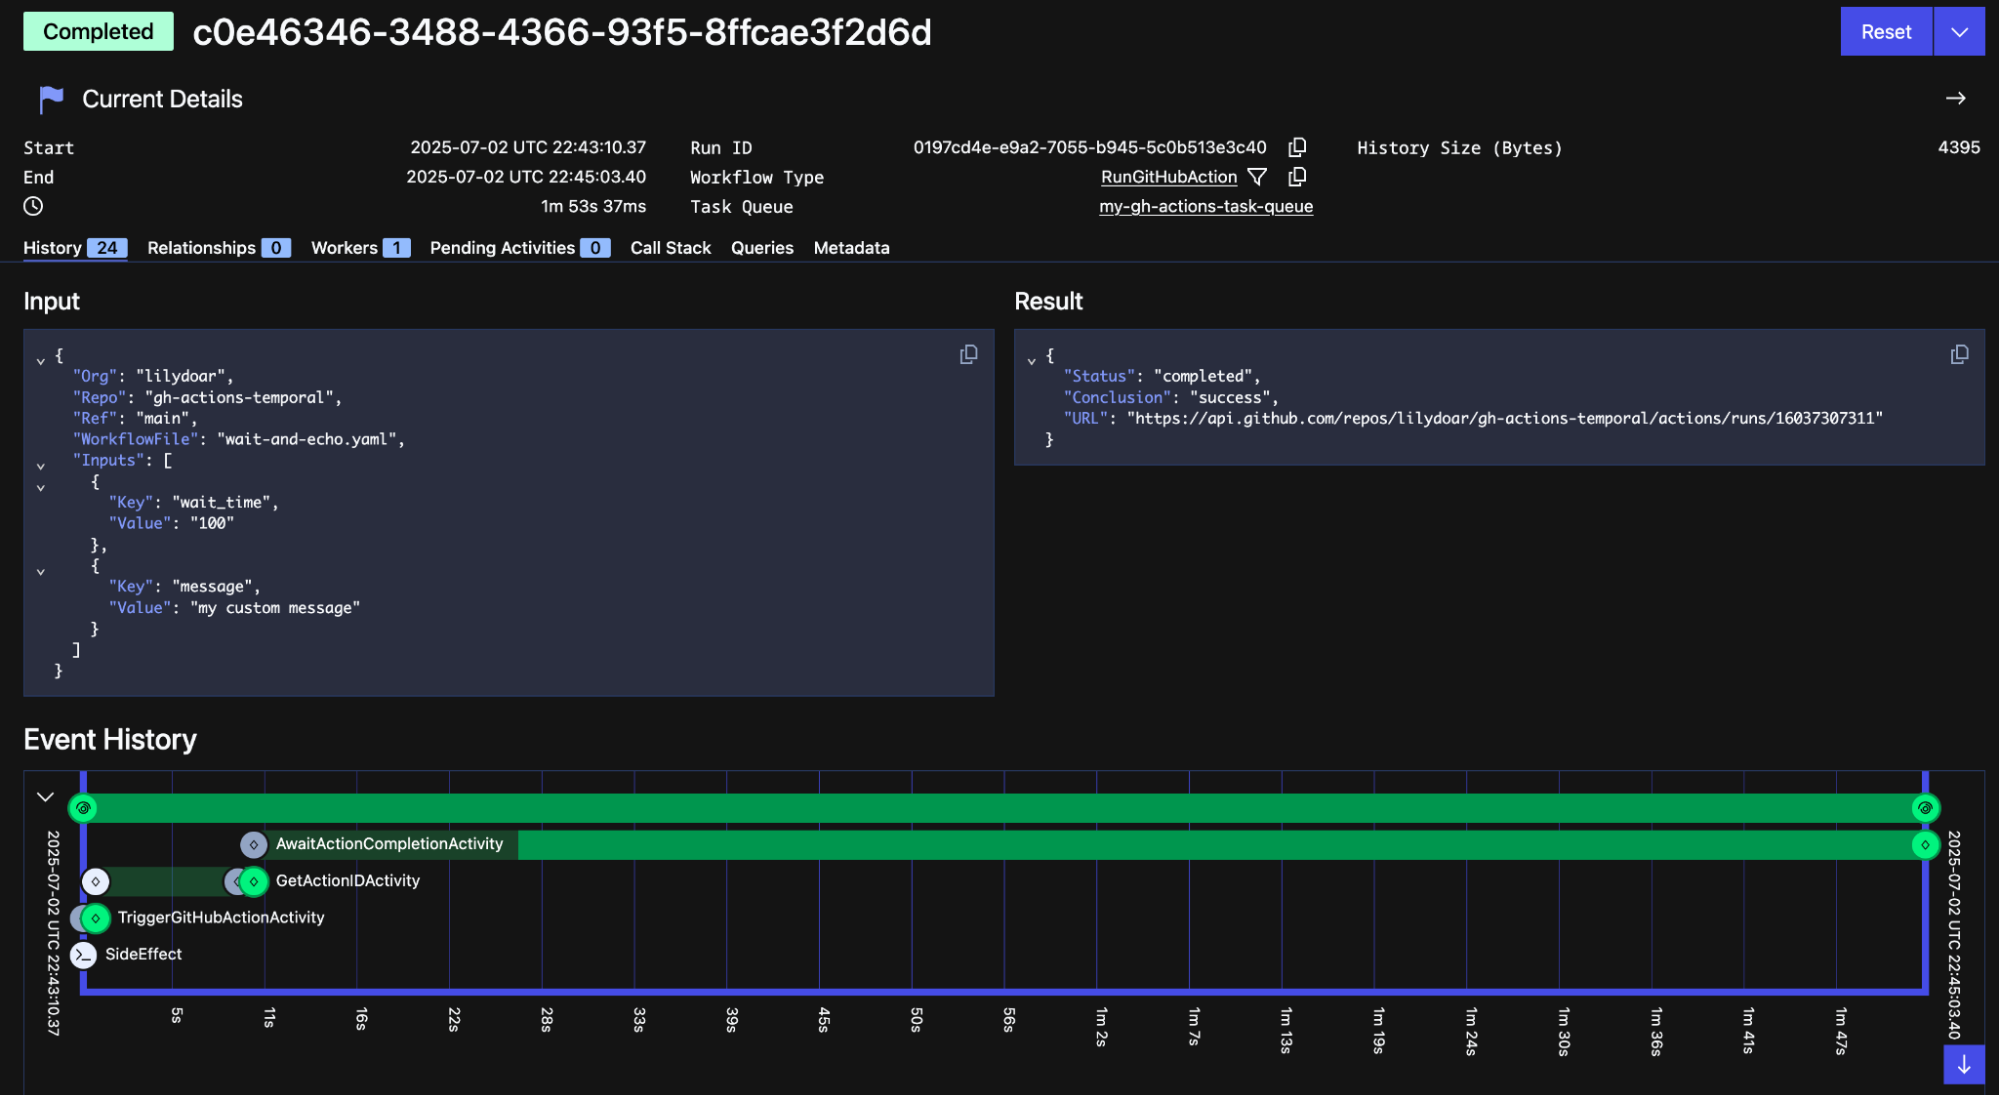Screen dimensions: 1999x1096
Task: Collapse the Inputs array in Input
Action: (40, 466)
